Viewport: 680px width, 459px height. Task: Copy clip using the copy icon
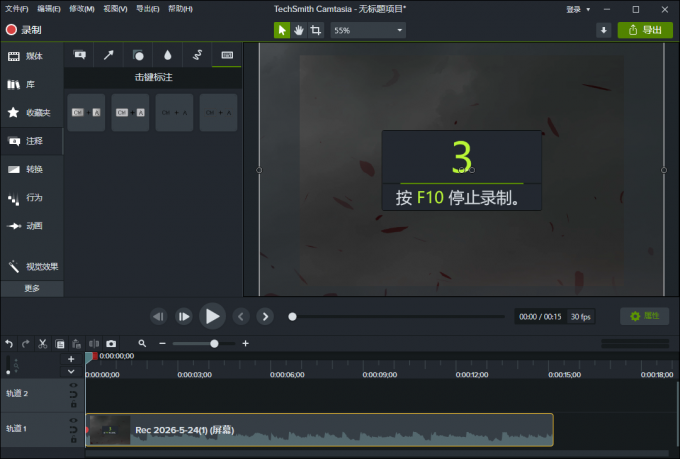click(60, 344)
